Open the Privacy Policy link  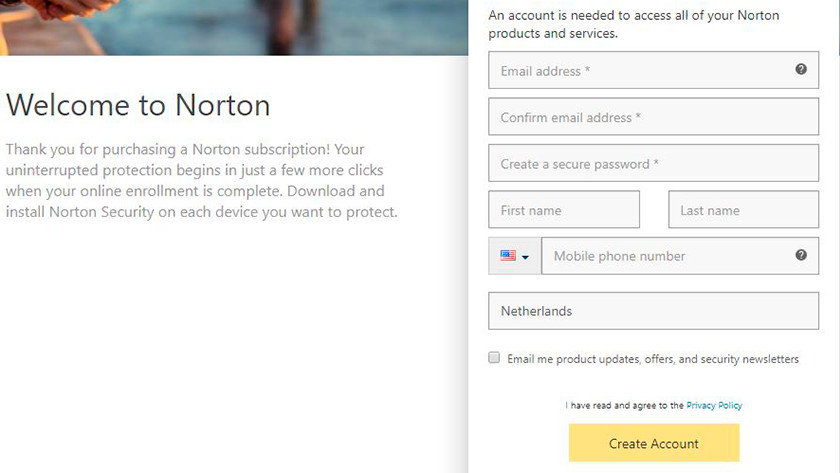(714, 406)
